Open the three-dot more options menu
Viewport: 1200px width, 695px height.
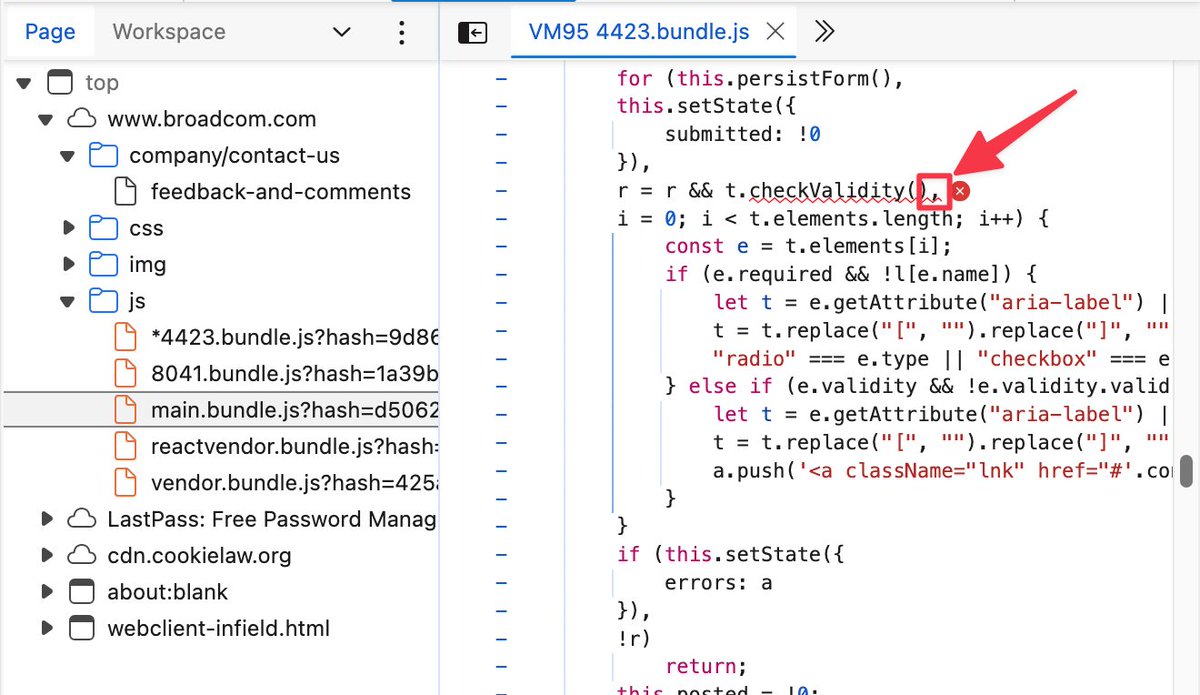(402, 31)
